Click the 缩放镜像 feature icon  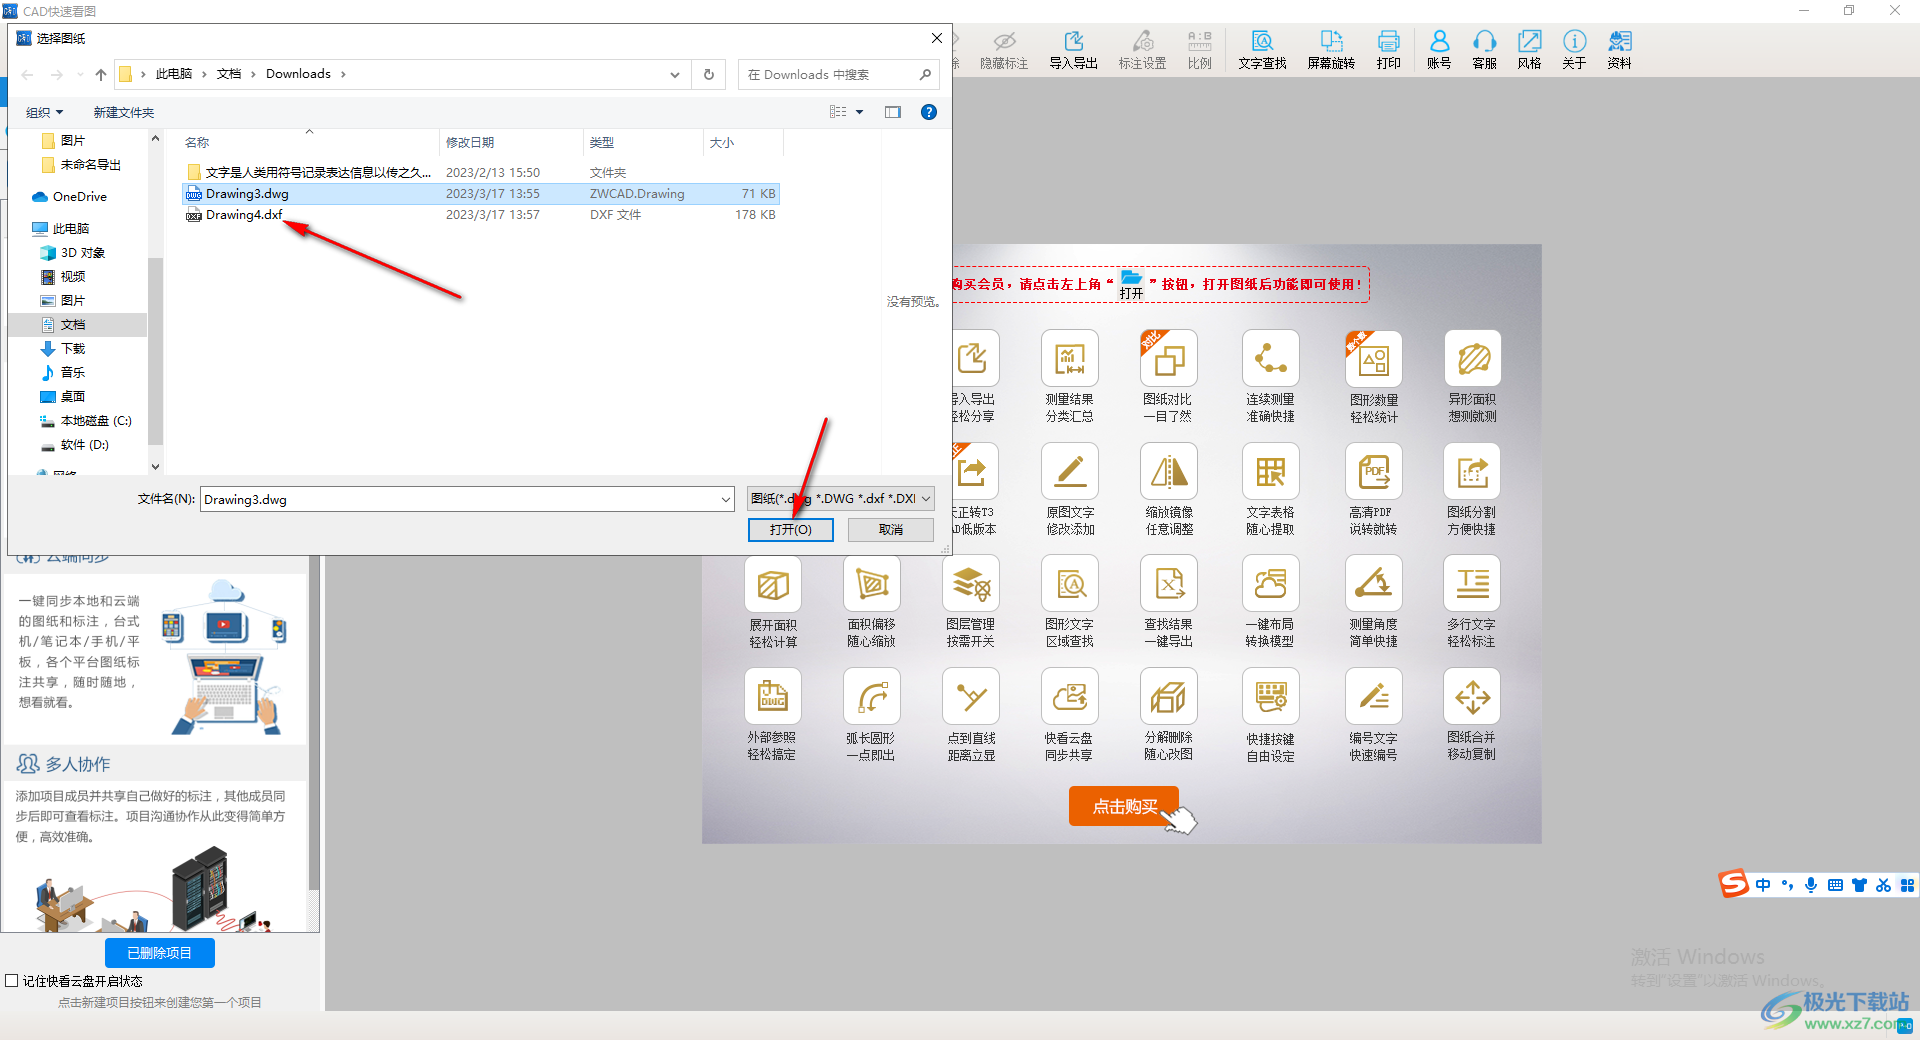(1168, 471)
